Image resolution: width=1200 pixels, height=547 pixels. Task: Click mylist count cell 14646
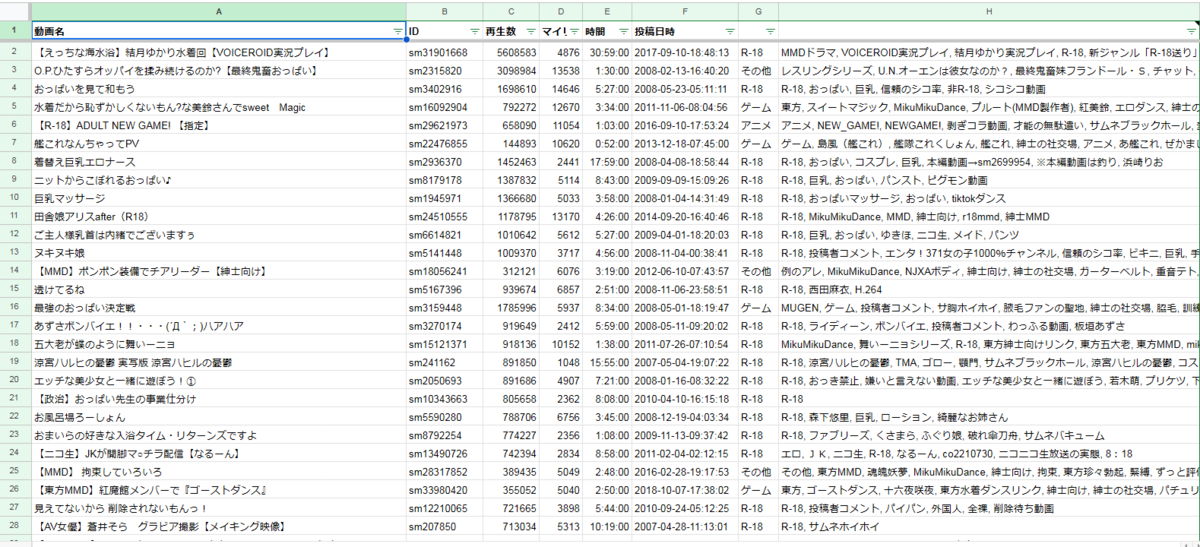[562, 88]
